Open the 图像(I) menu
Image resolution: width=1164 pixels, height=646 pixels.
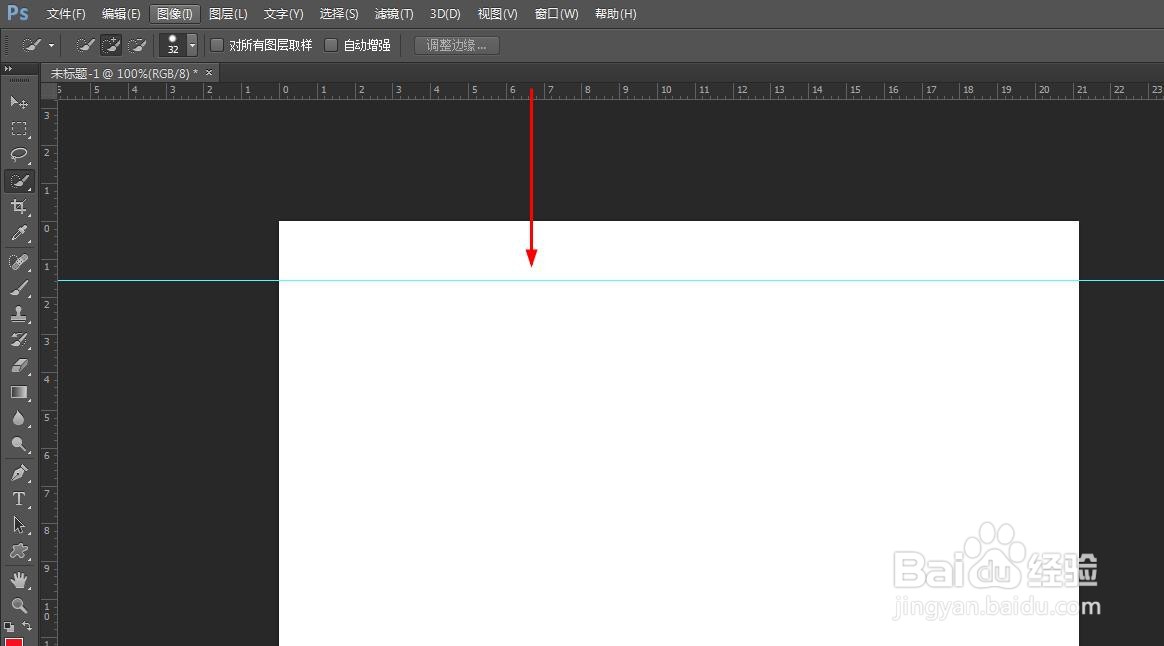pos(174,14)
